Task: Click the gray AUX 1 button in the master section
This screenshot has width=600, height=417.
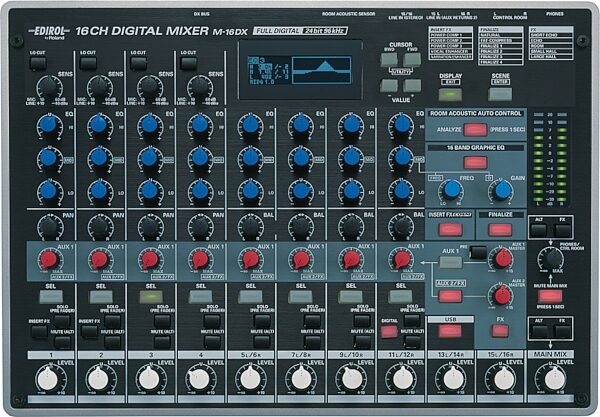Action: (x=450, y=262)
